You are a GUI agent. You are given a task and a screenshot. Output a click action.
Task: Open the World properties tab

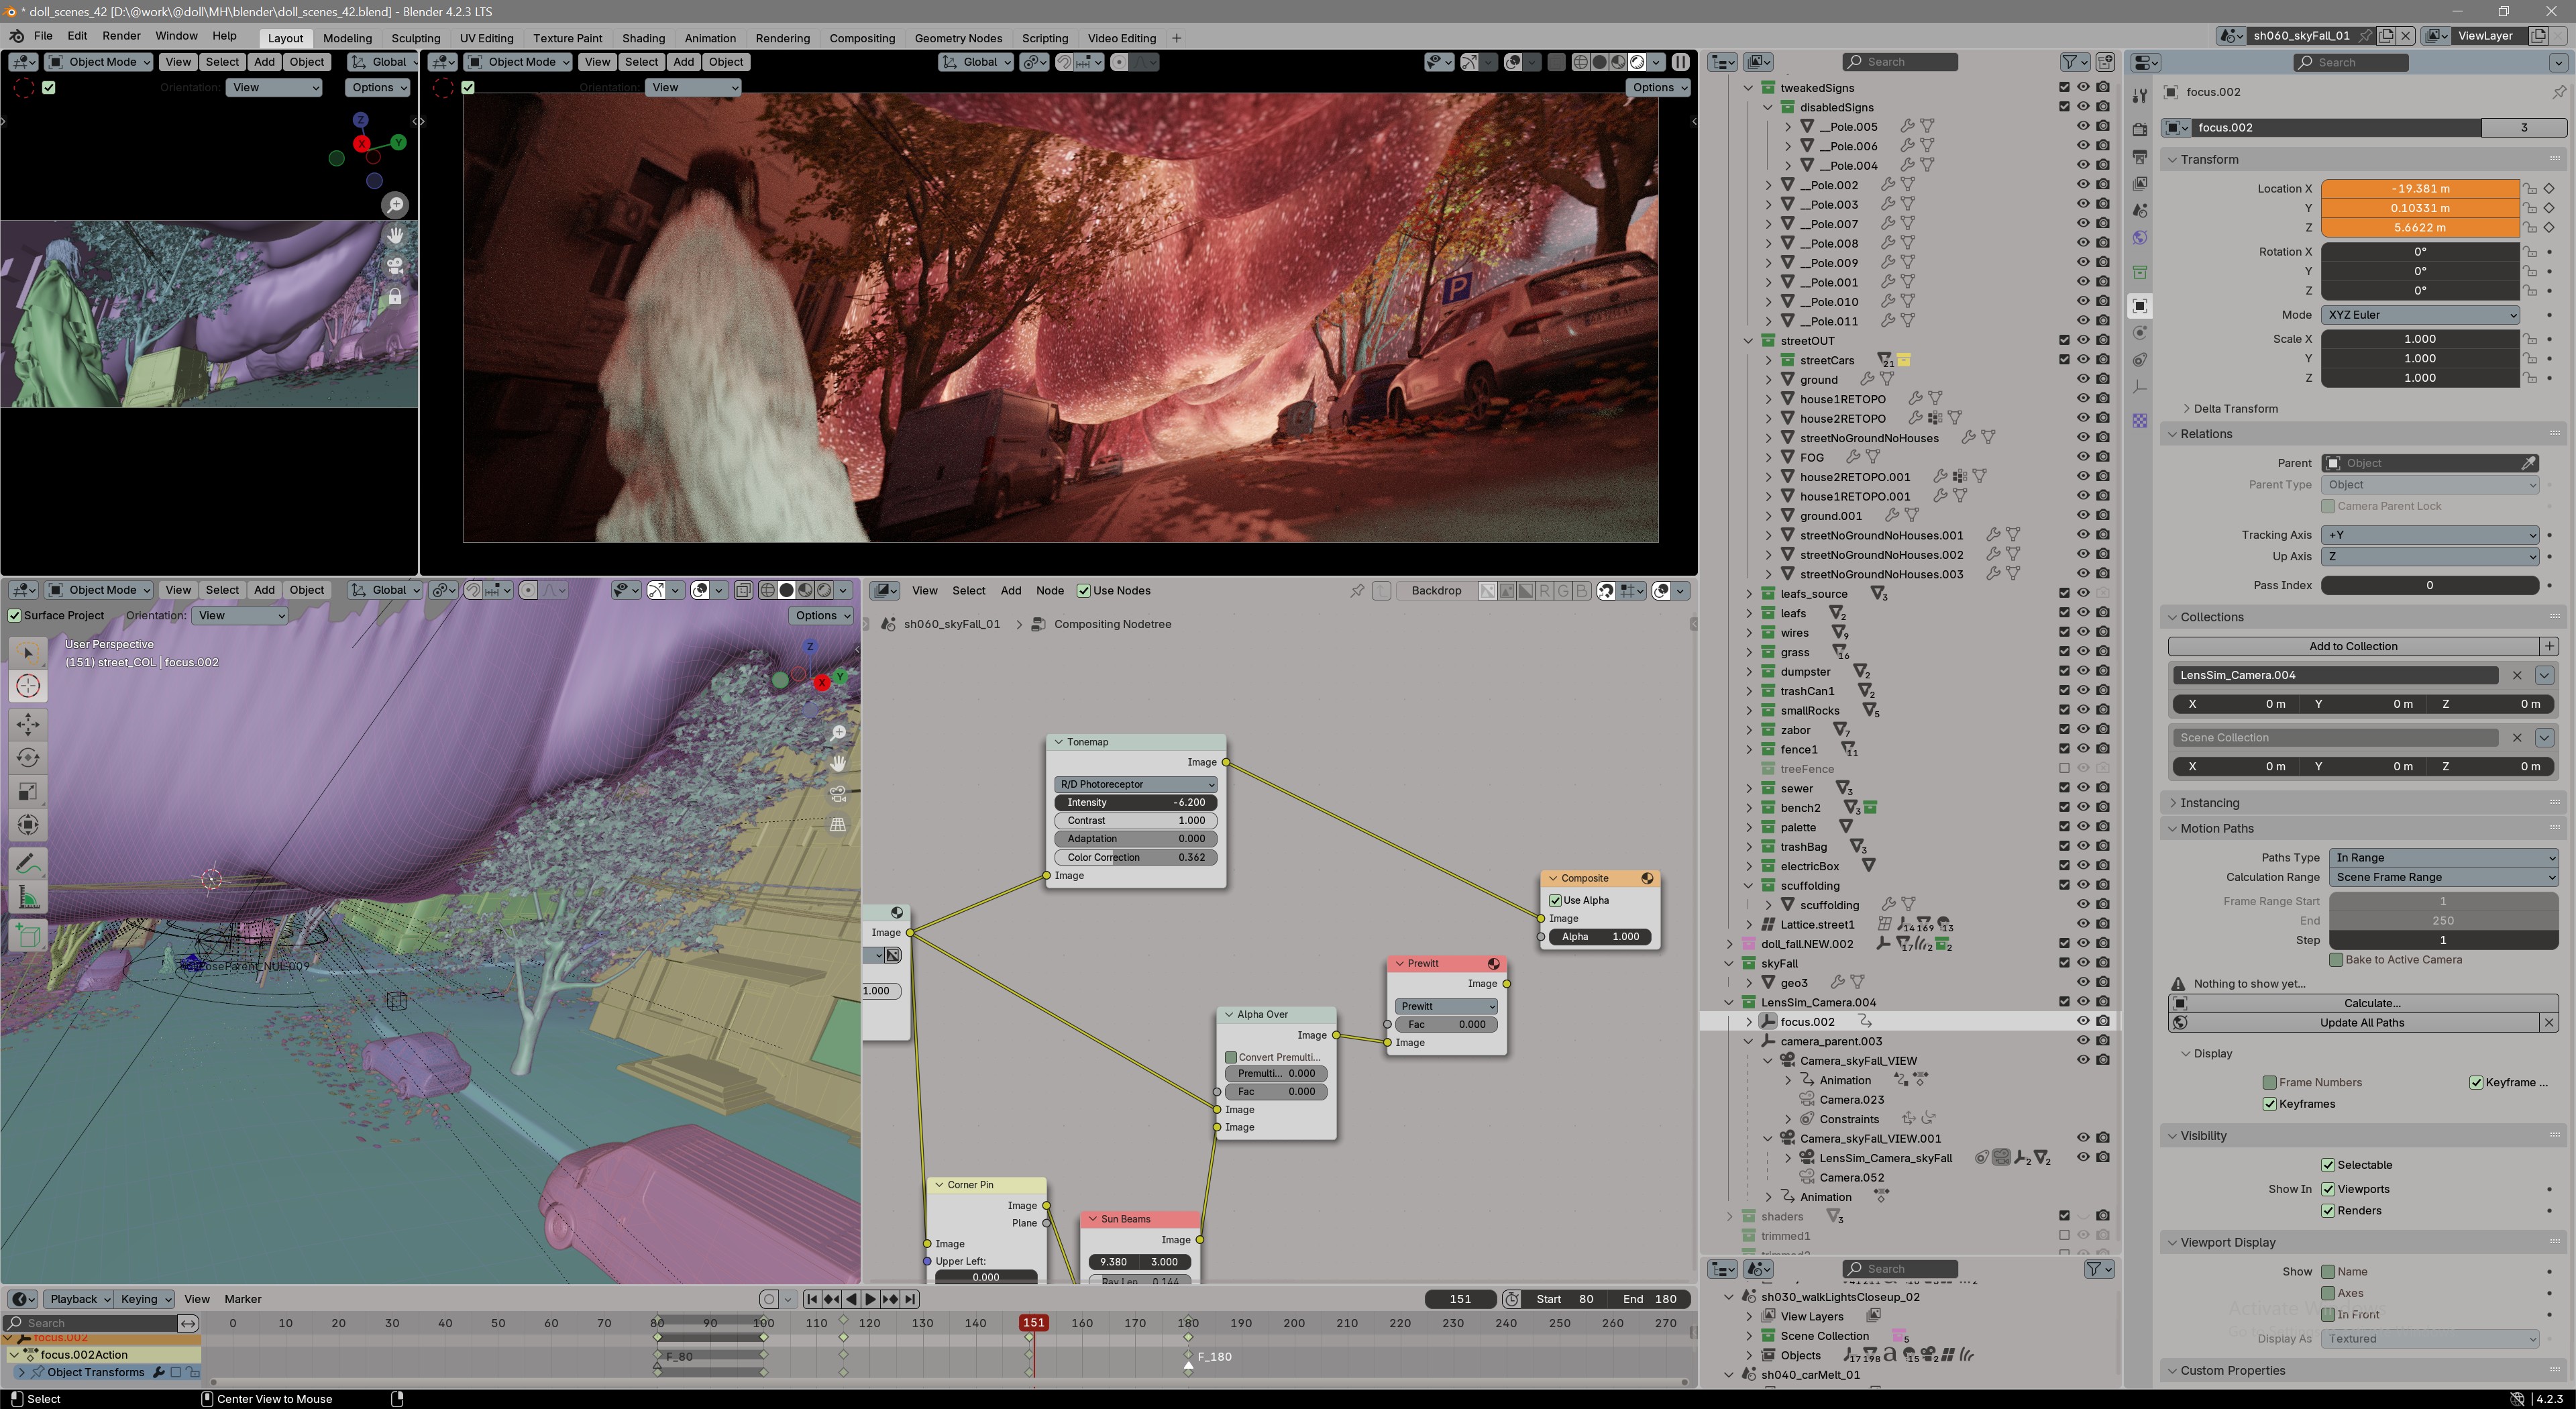tap(2140, 238)
